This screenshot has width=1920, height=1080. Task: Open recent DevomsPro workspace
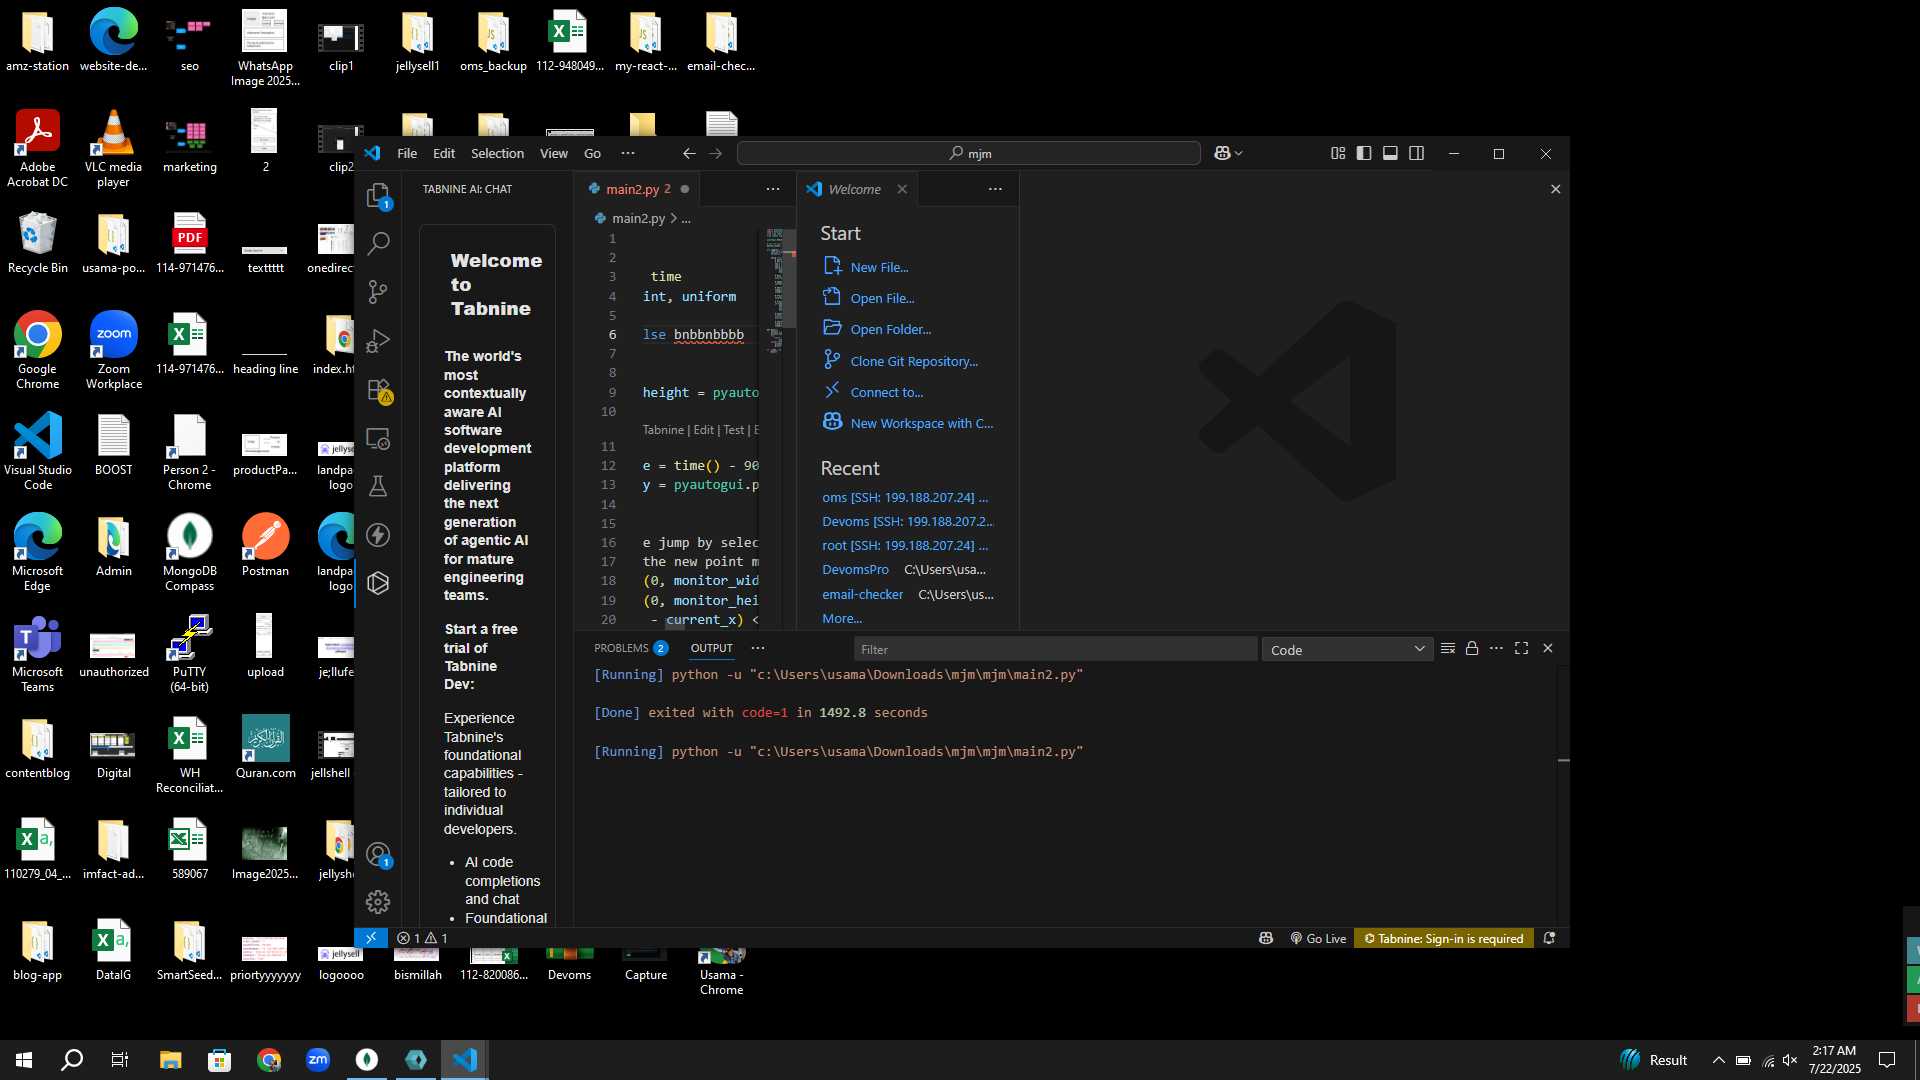(x=855, y=569)
